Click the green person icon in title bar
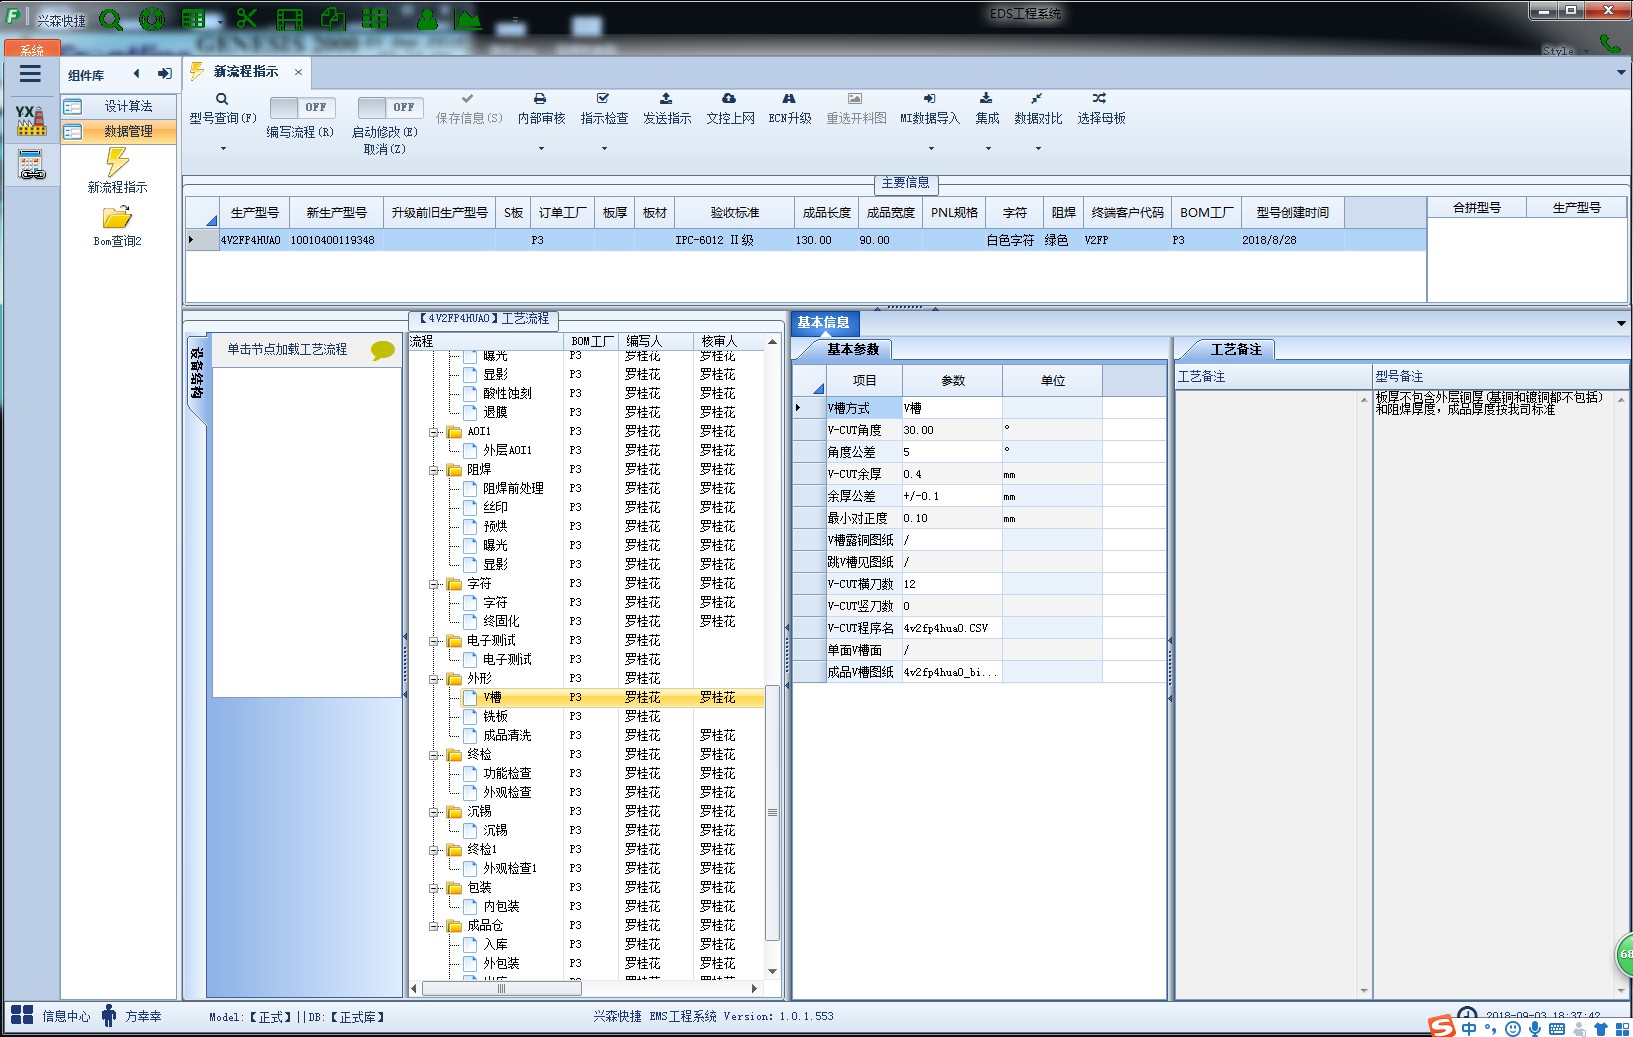The height and width of the screenshot is (1037, 1633). pos(427,19)
